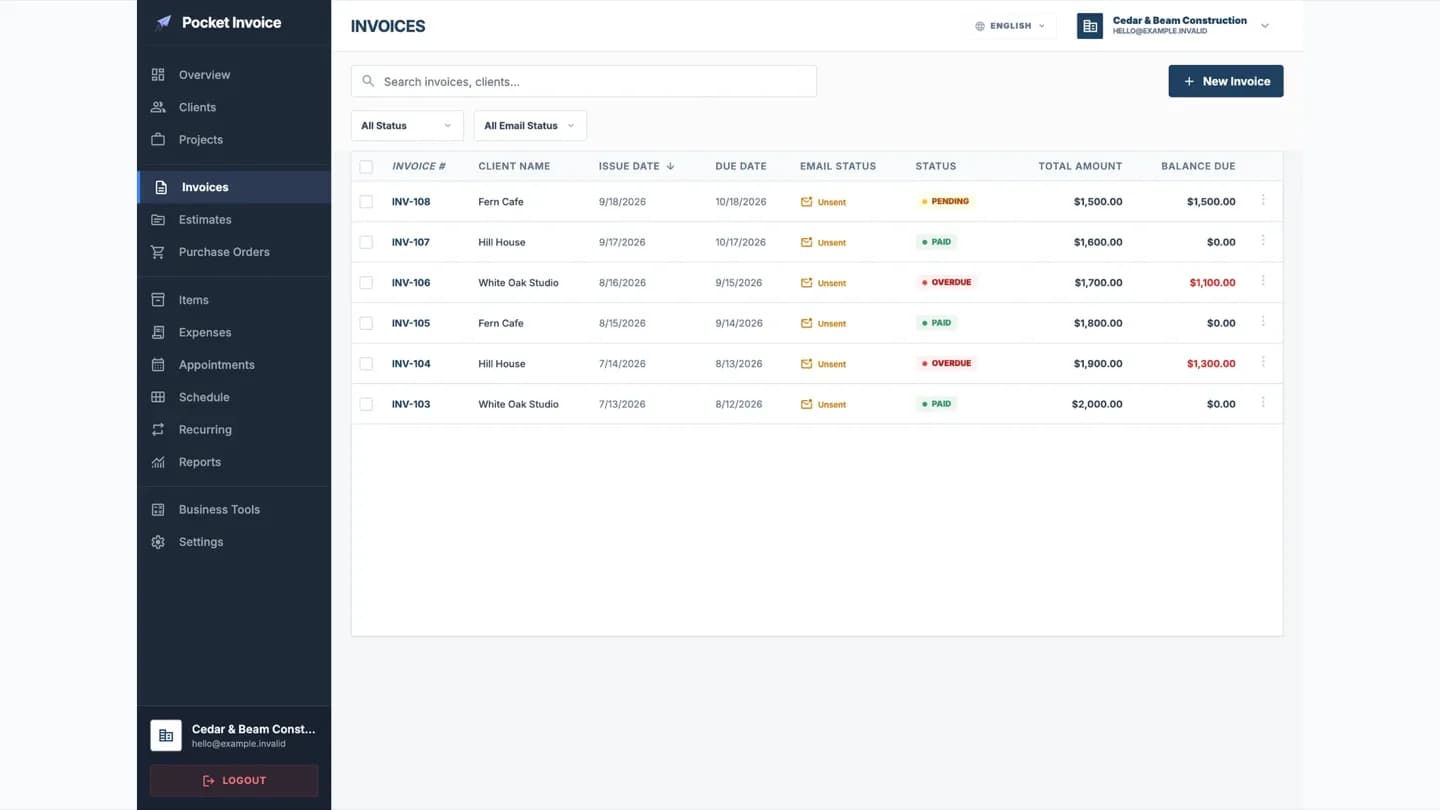Click the Recurring arrows icon

tap(158, 430)
